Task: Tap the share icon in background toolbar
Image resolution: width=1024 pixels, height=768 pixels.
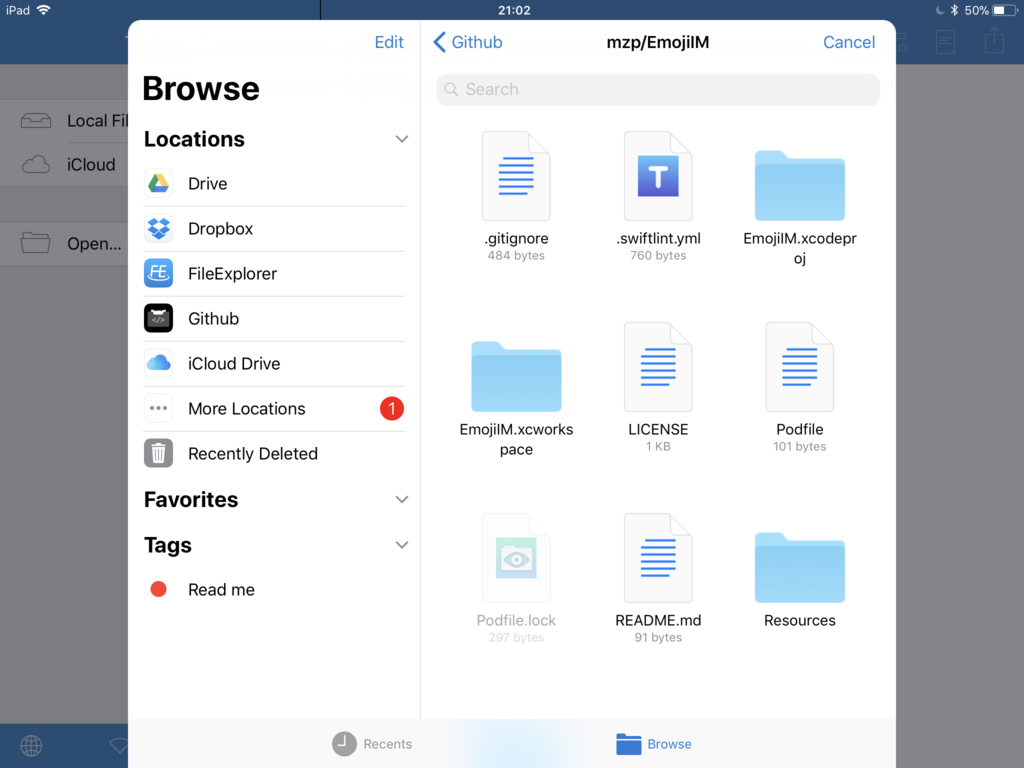Action: click(994, 40)
